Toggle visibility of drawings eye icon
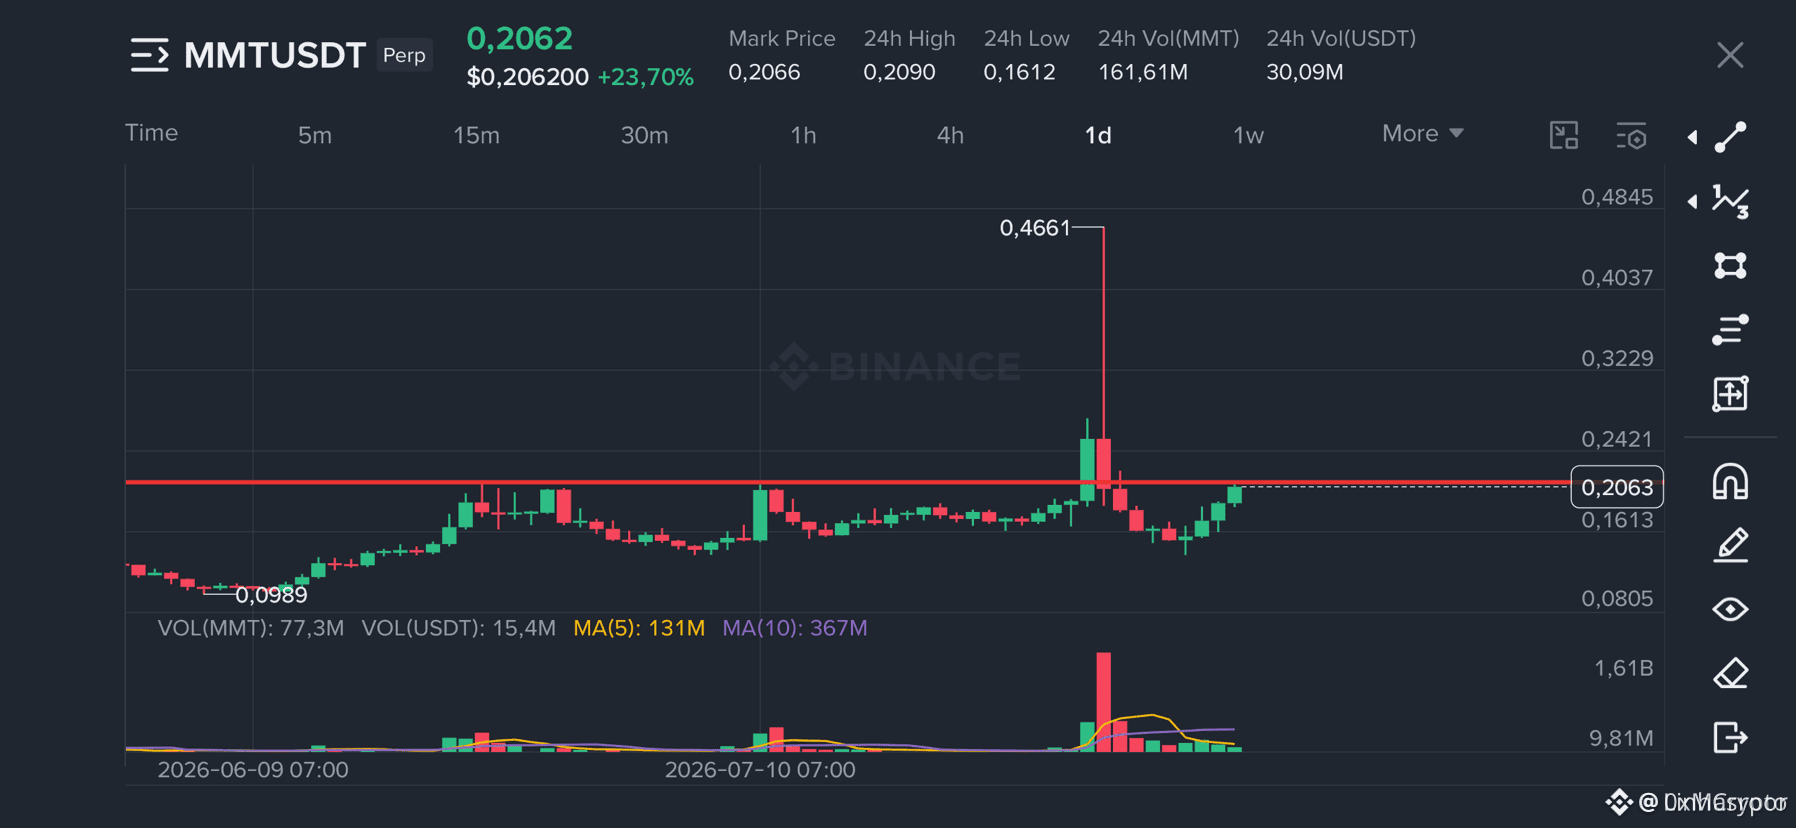 (1731, 609)
